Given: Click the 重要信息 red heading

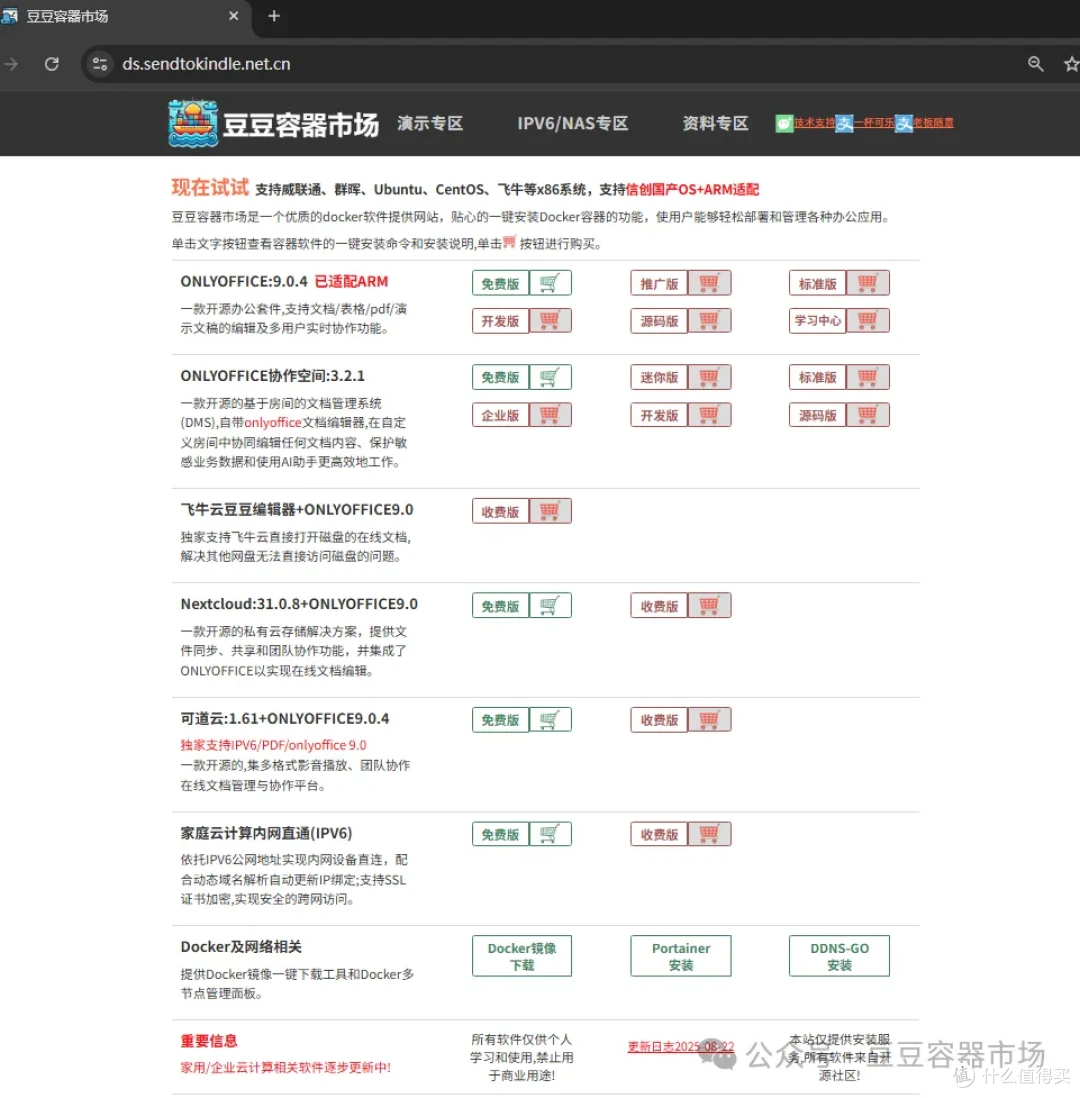Looking at the screenshot, I should tap(209, 1041).
